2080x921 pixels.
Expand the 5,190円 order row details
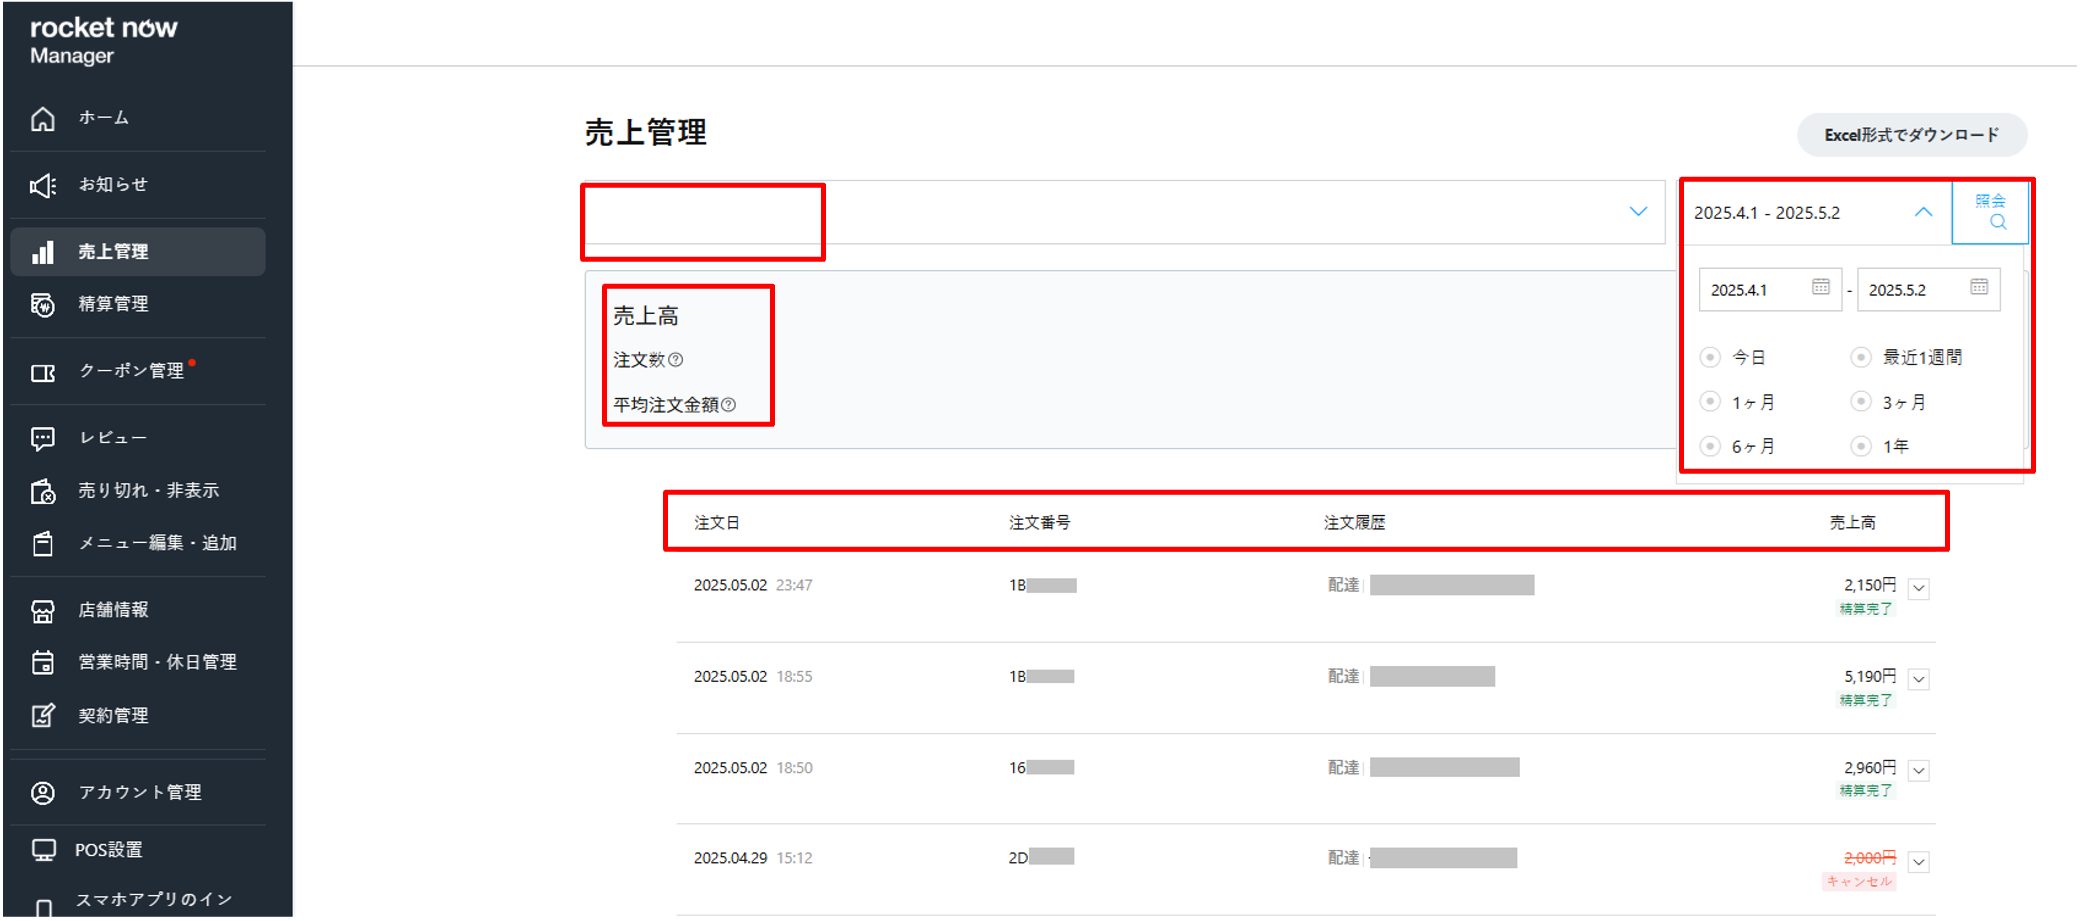1919,680
